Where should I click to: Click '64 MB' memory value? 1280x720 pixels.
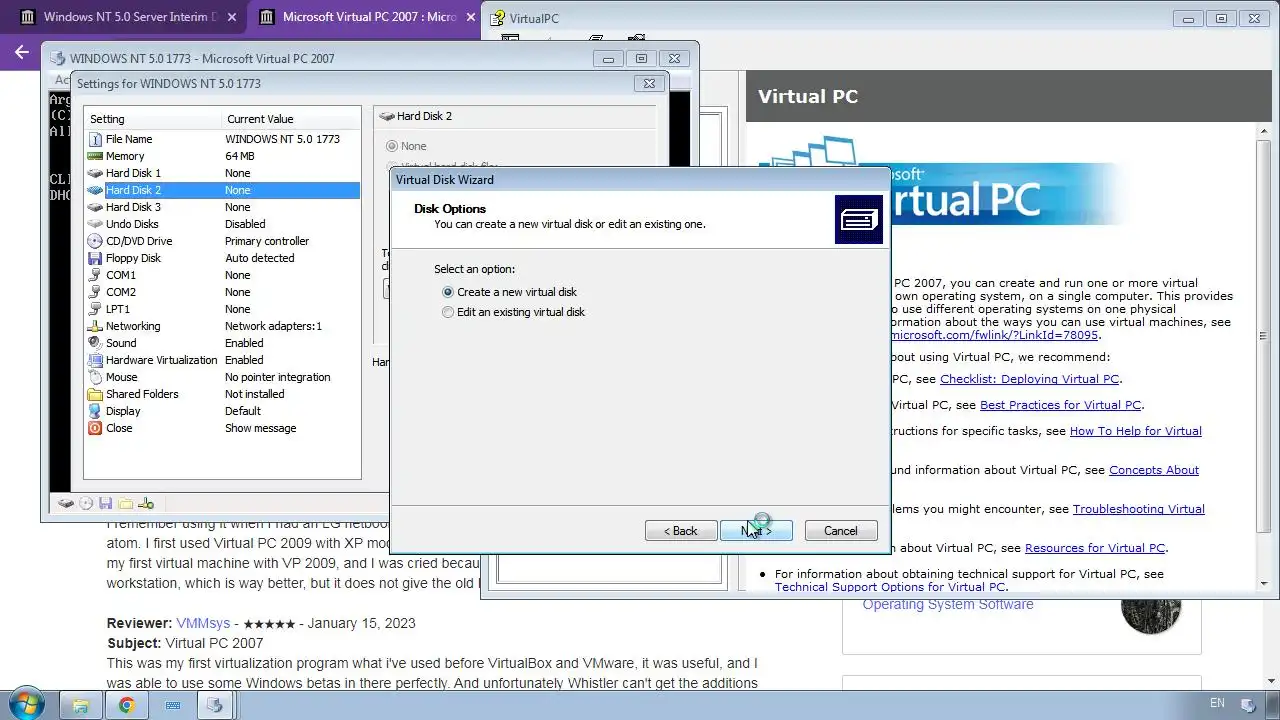coord(240,156)
